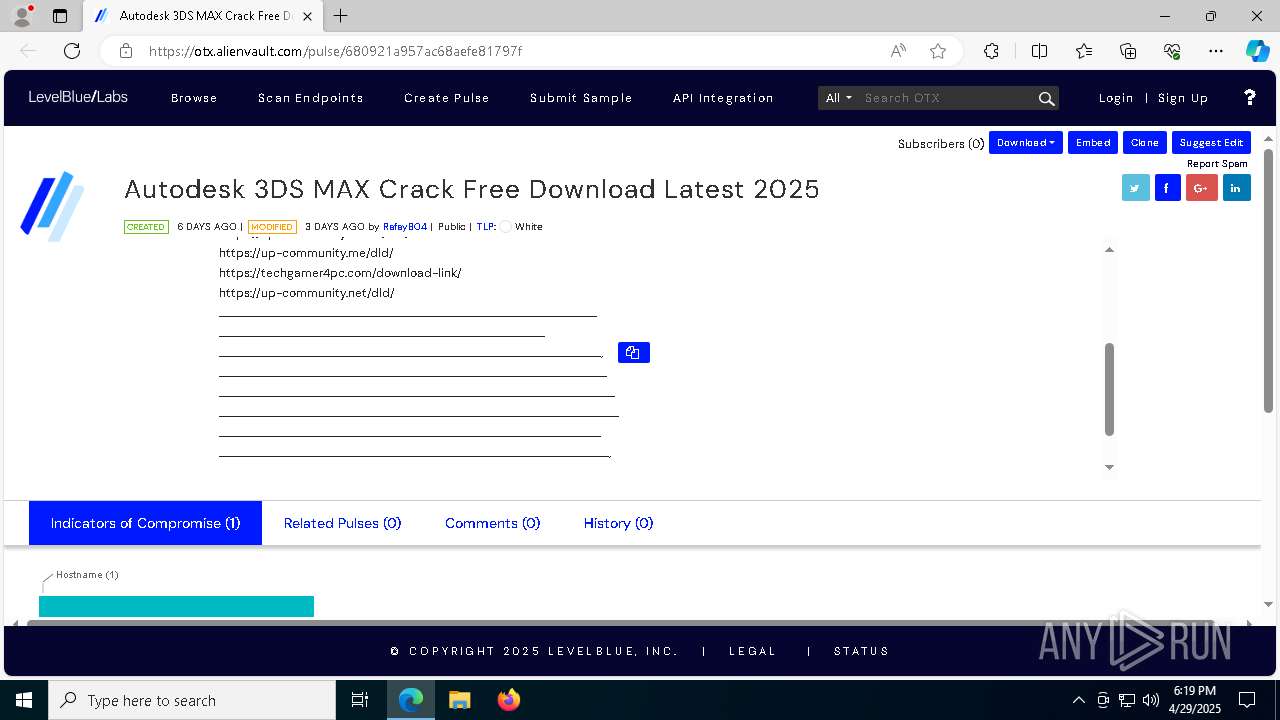Switch to History tab
The width and height of the screenshot is (1280, 720).
click(618, 523)
